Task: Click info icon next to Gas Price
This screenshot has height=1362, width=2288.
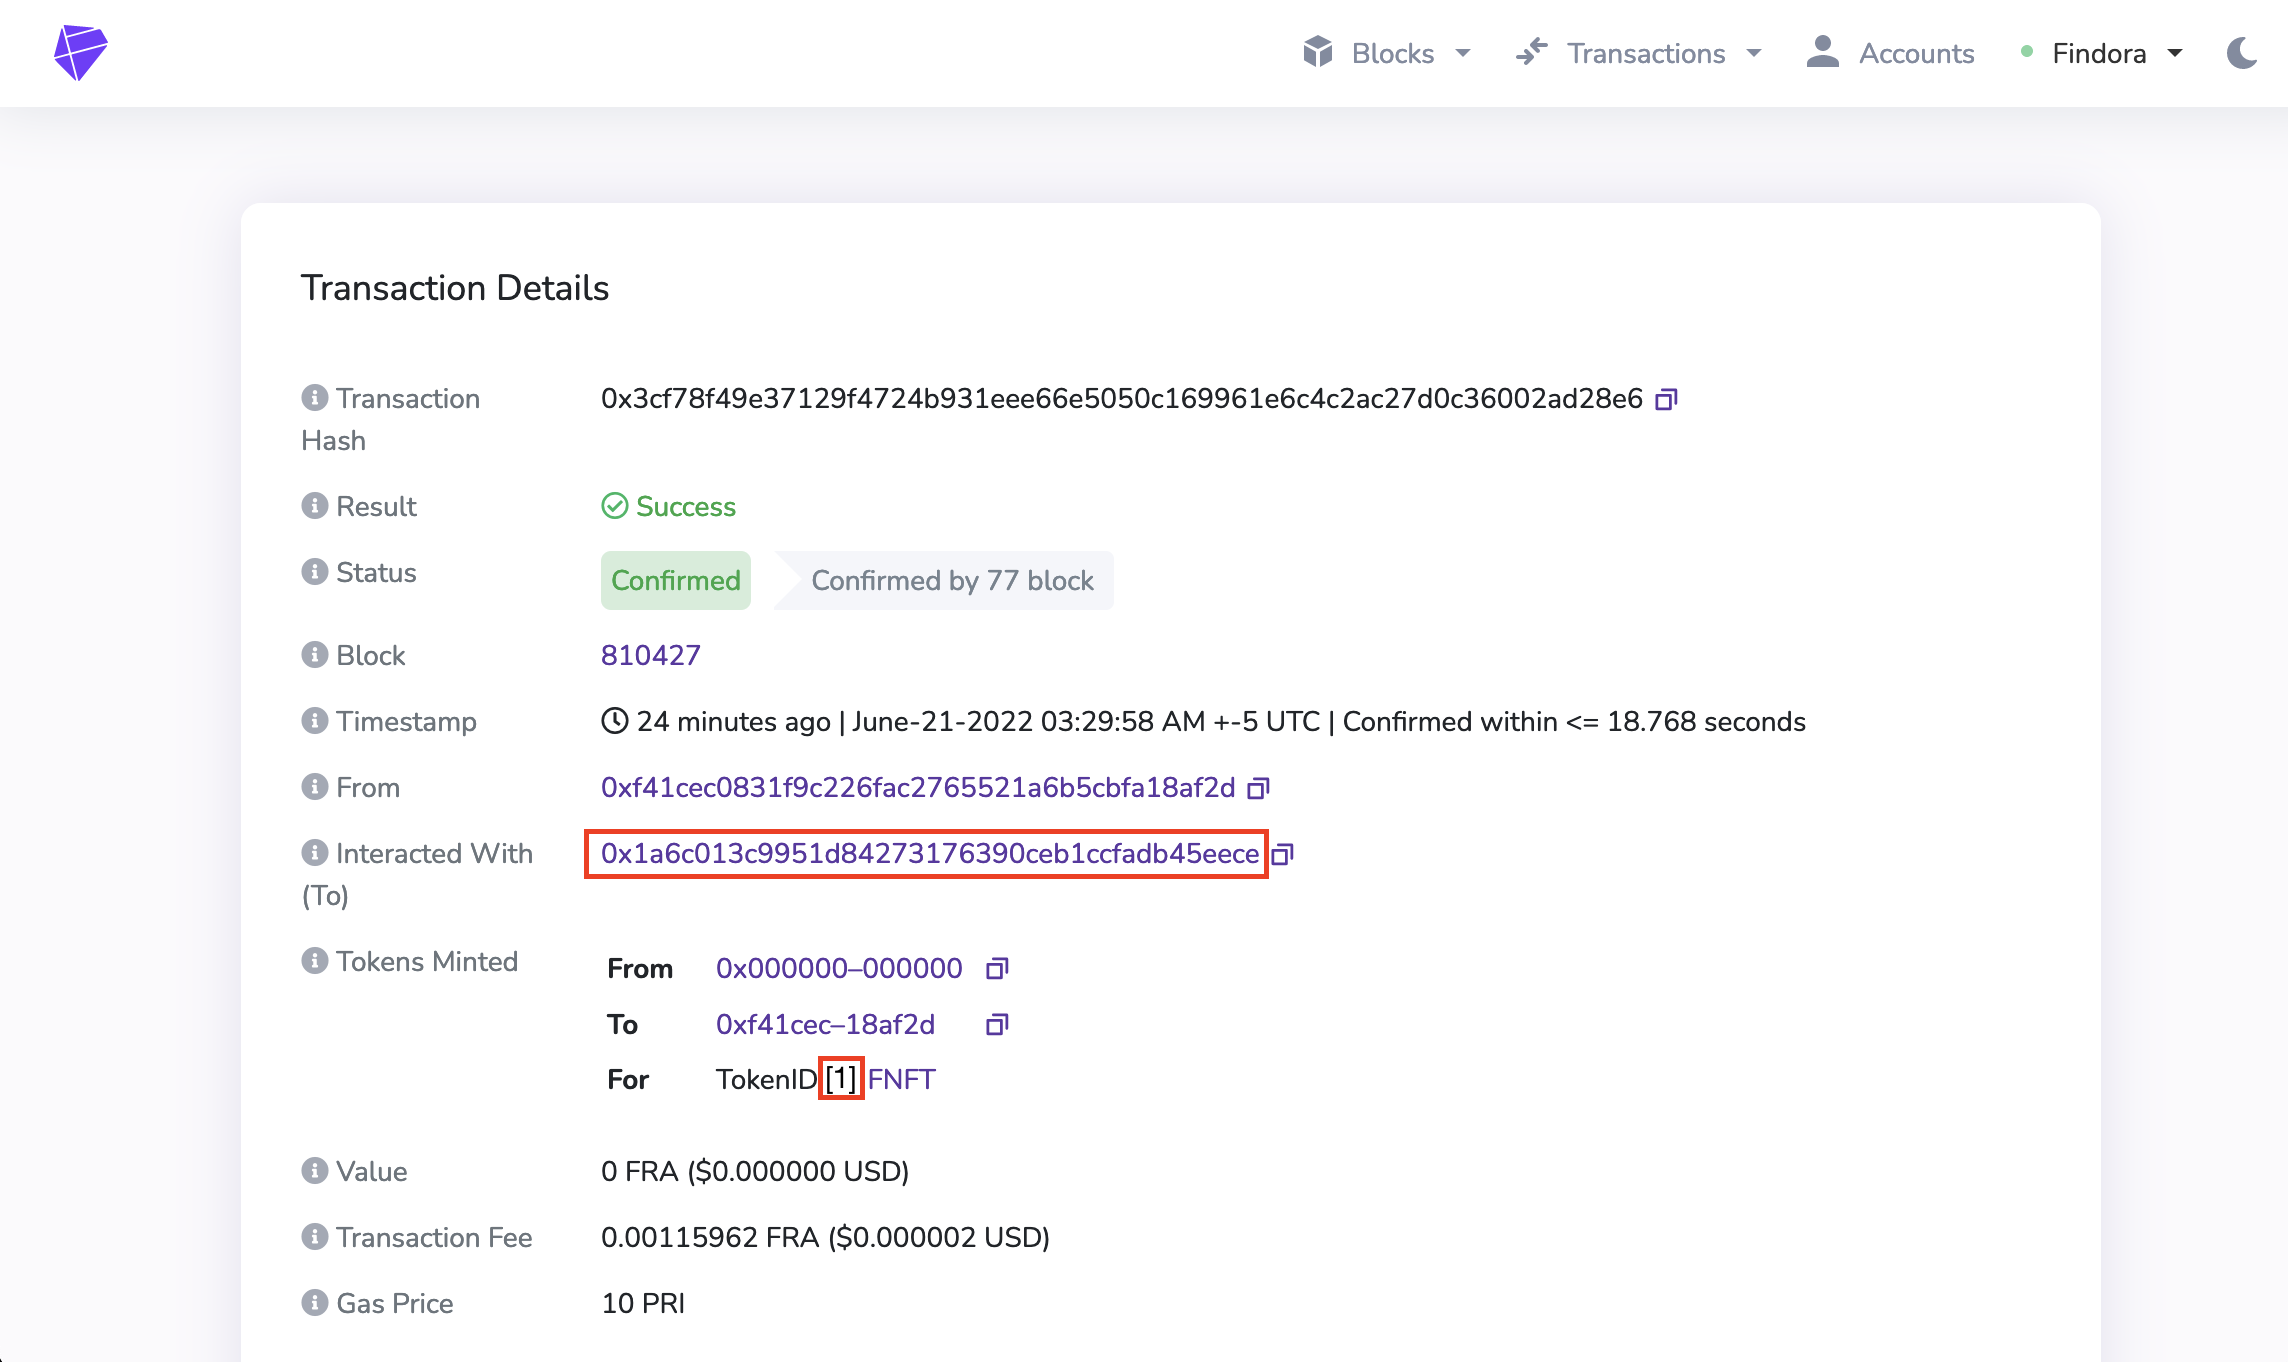Action: point(314,1303)
